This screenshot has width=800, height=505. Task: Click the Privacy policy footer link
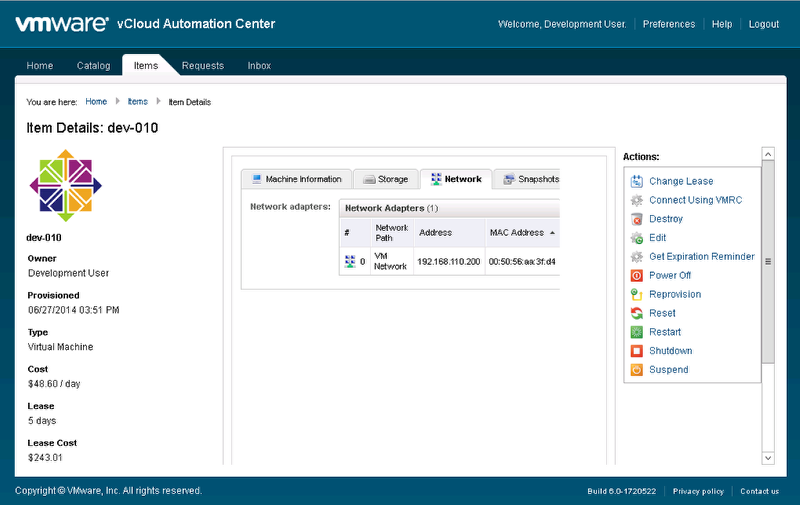(x=698, y=491)
